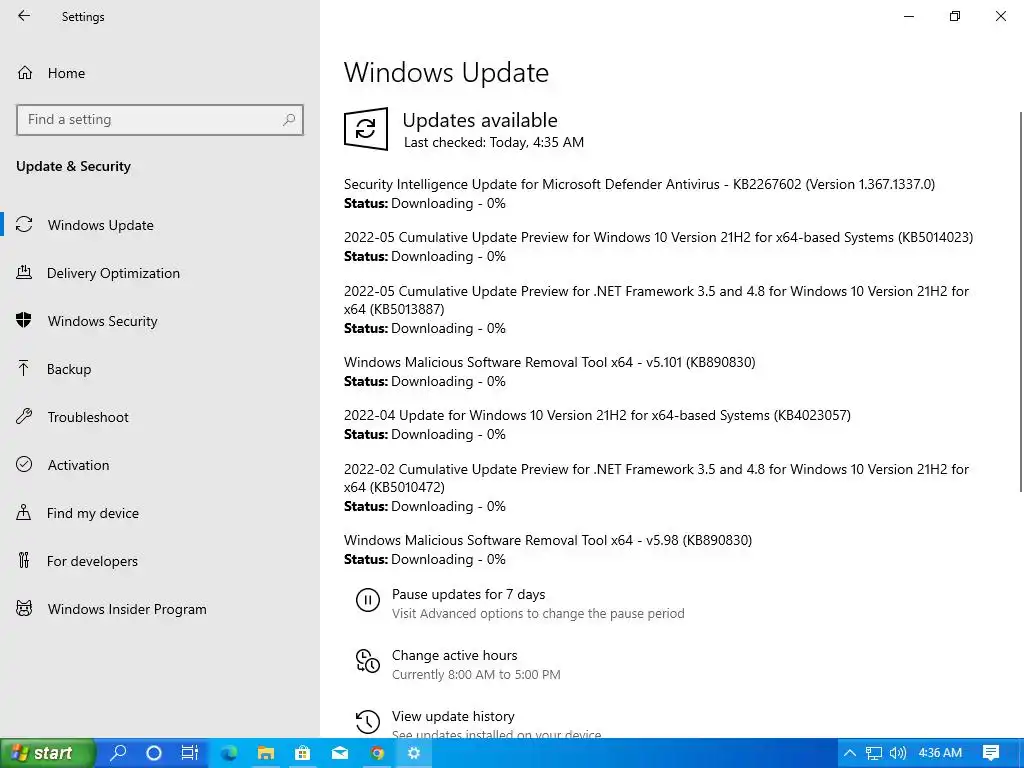Restore down the Settings window
The width and height of the screenshot is (1024, 768).
(x=955, y=16)
